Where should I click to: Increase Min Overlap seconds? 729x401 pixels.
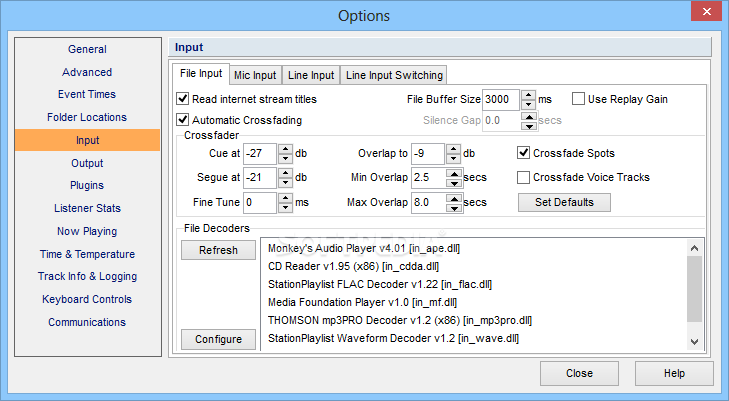pos(453,173)
